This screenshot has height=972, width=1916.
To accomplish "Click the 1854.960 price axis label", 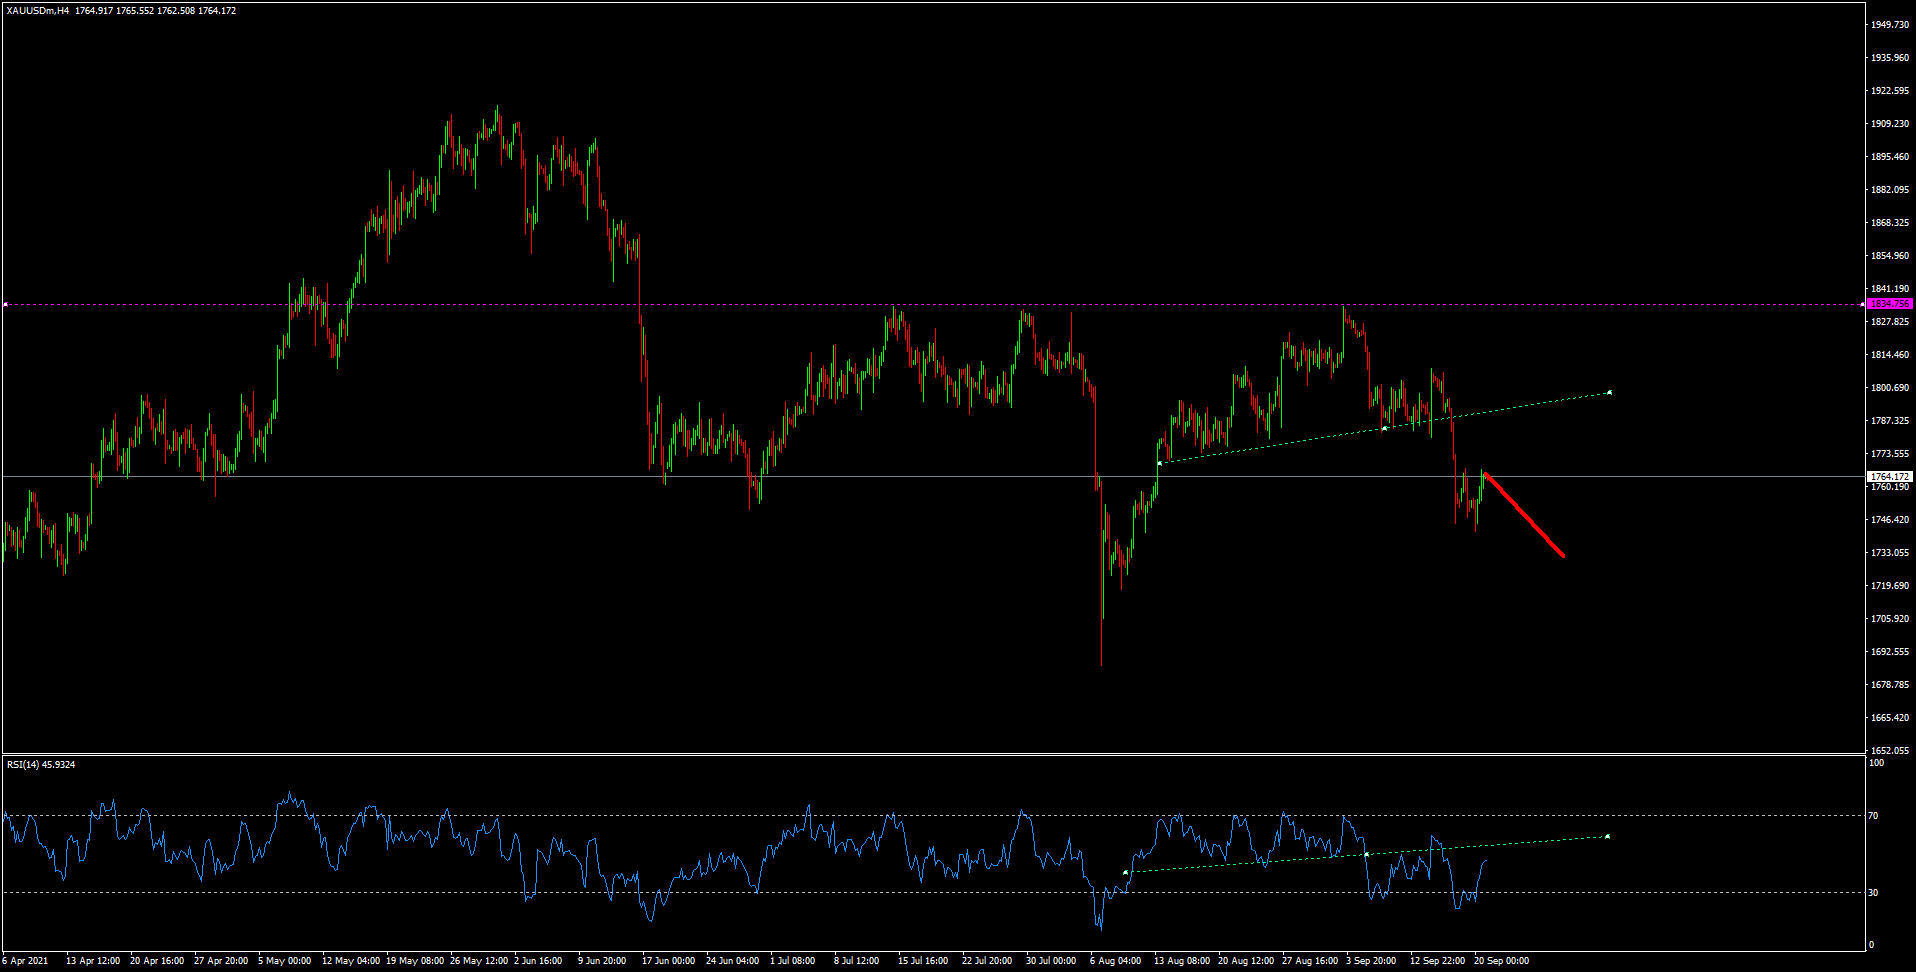I will click(1890, 256).
